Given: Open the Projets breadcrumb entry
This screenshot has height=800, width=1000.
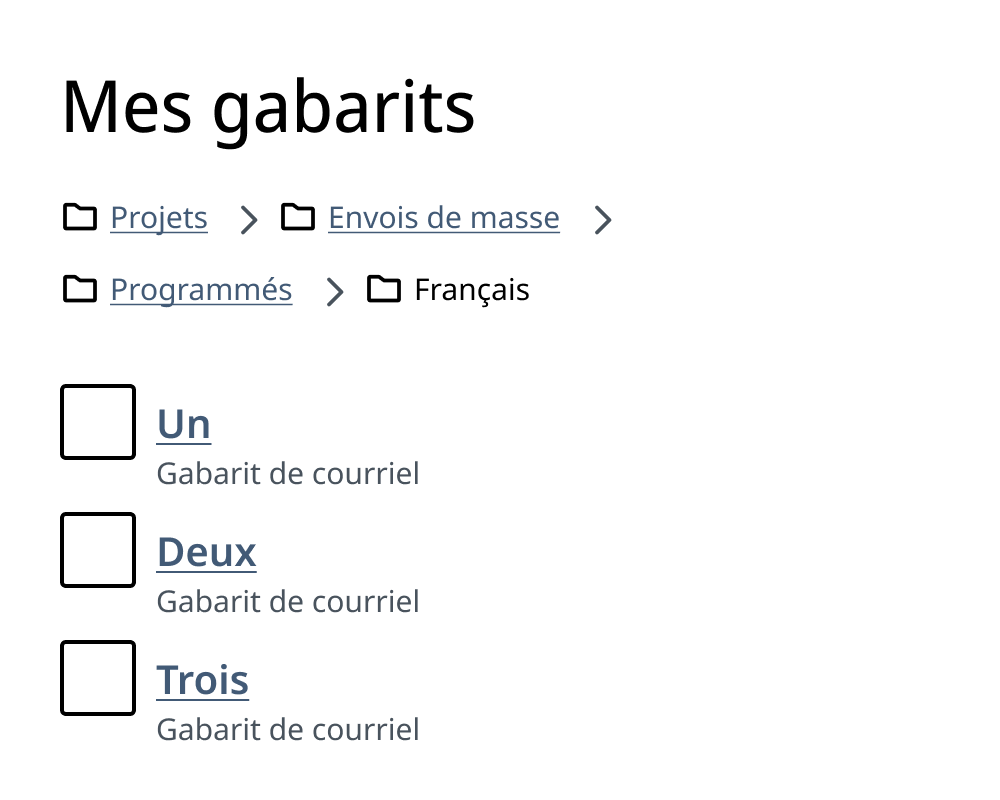Looking at the screenshot, I should pyautogui.click(x=159, y=217).
